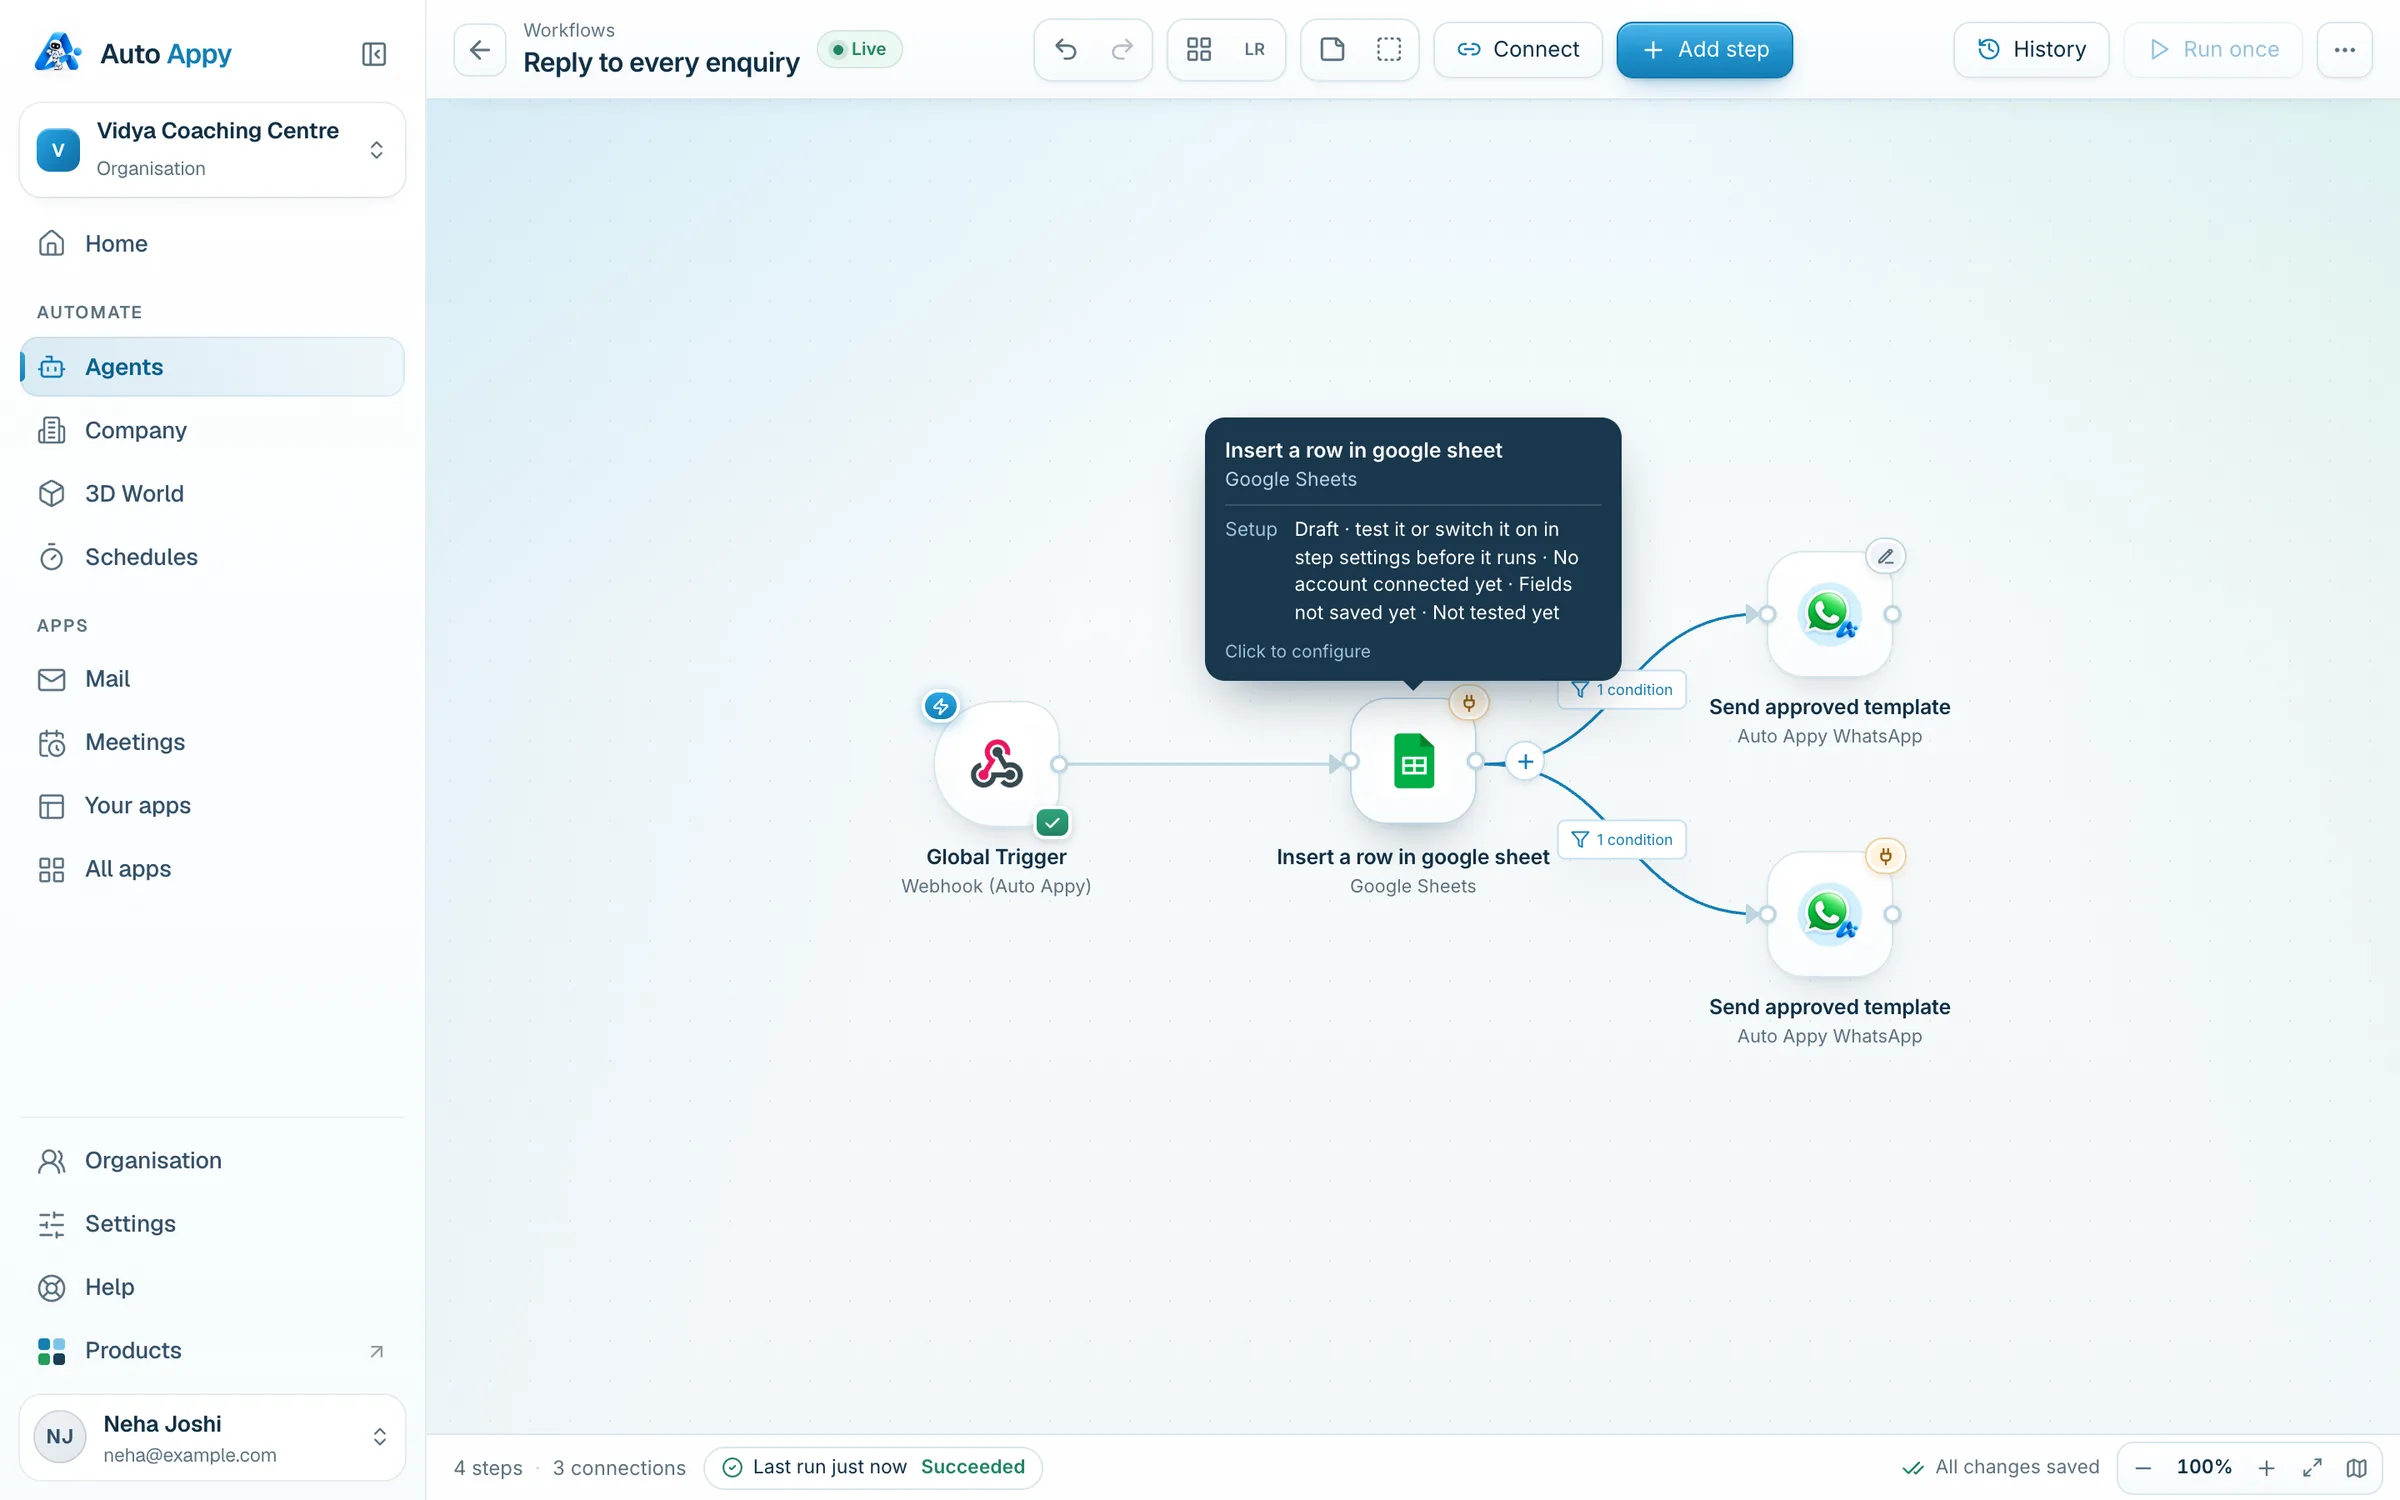
Task: Select Agents in the sidebar
Action: 212,367
